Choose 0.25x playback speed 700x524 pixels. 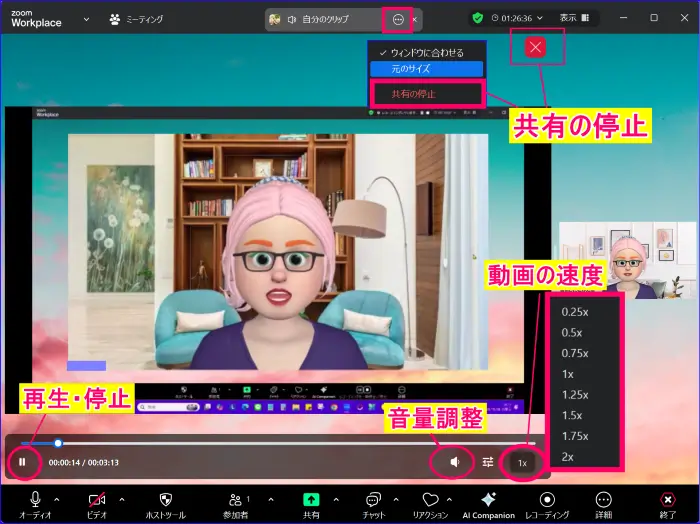575,312
